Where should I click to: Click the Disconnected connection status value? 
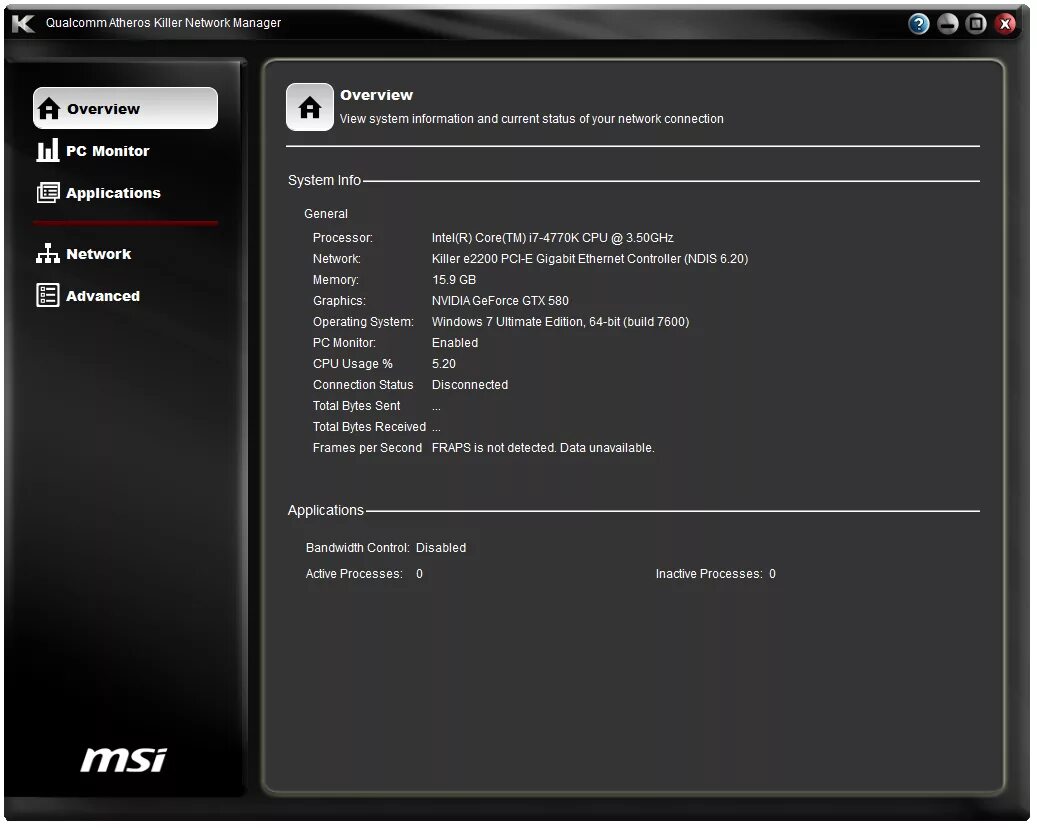click(470, 385)
